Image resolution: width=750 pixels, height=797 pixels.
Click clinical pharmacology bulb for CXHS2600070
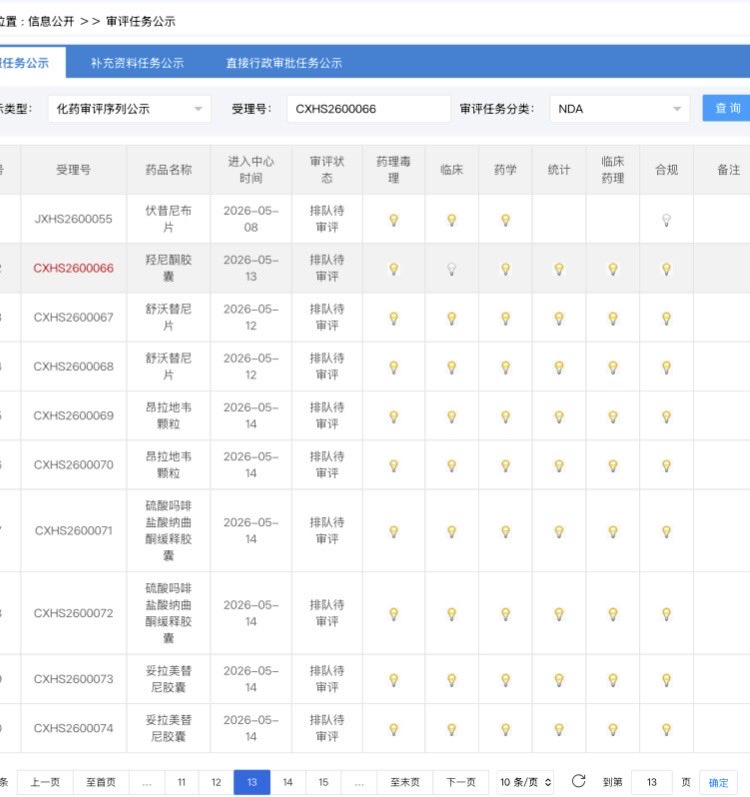click(613, 465)
